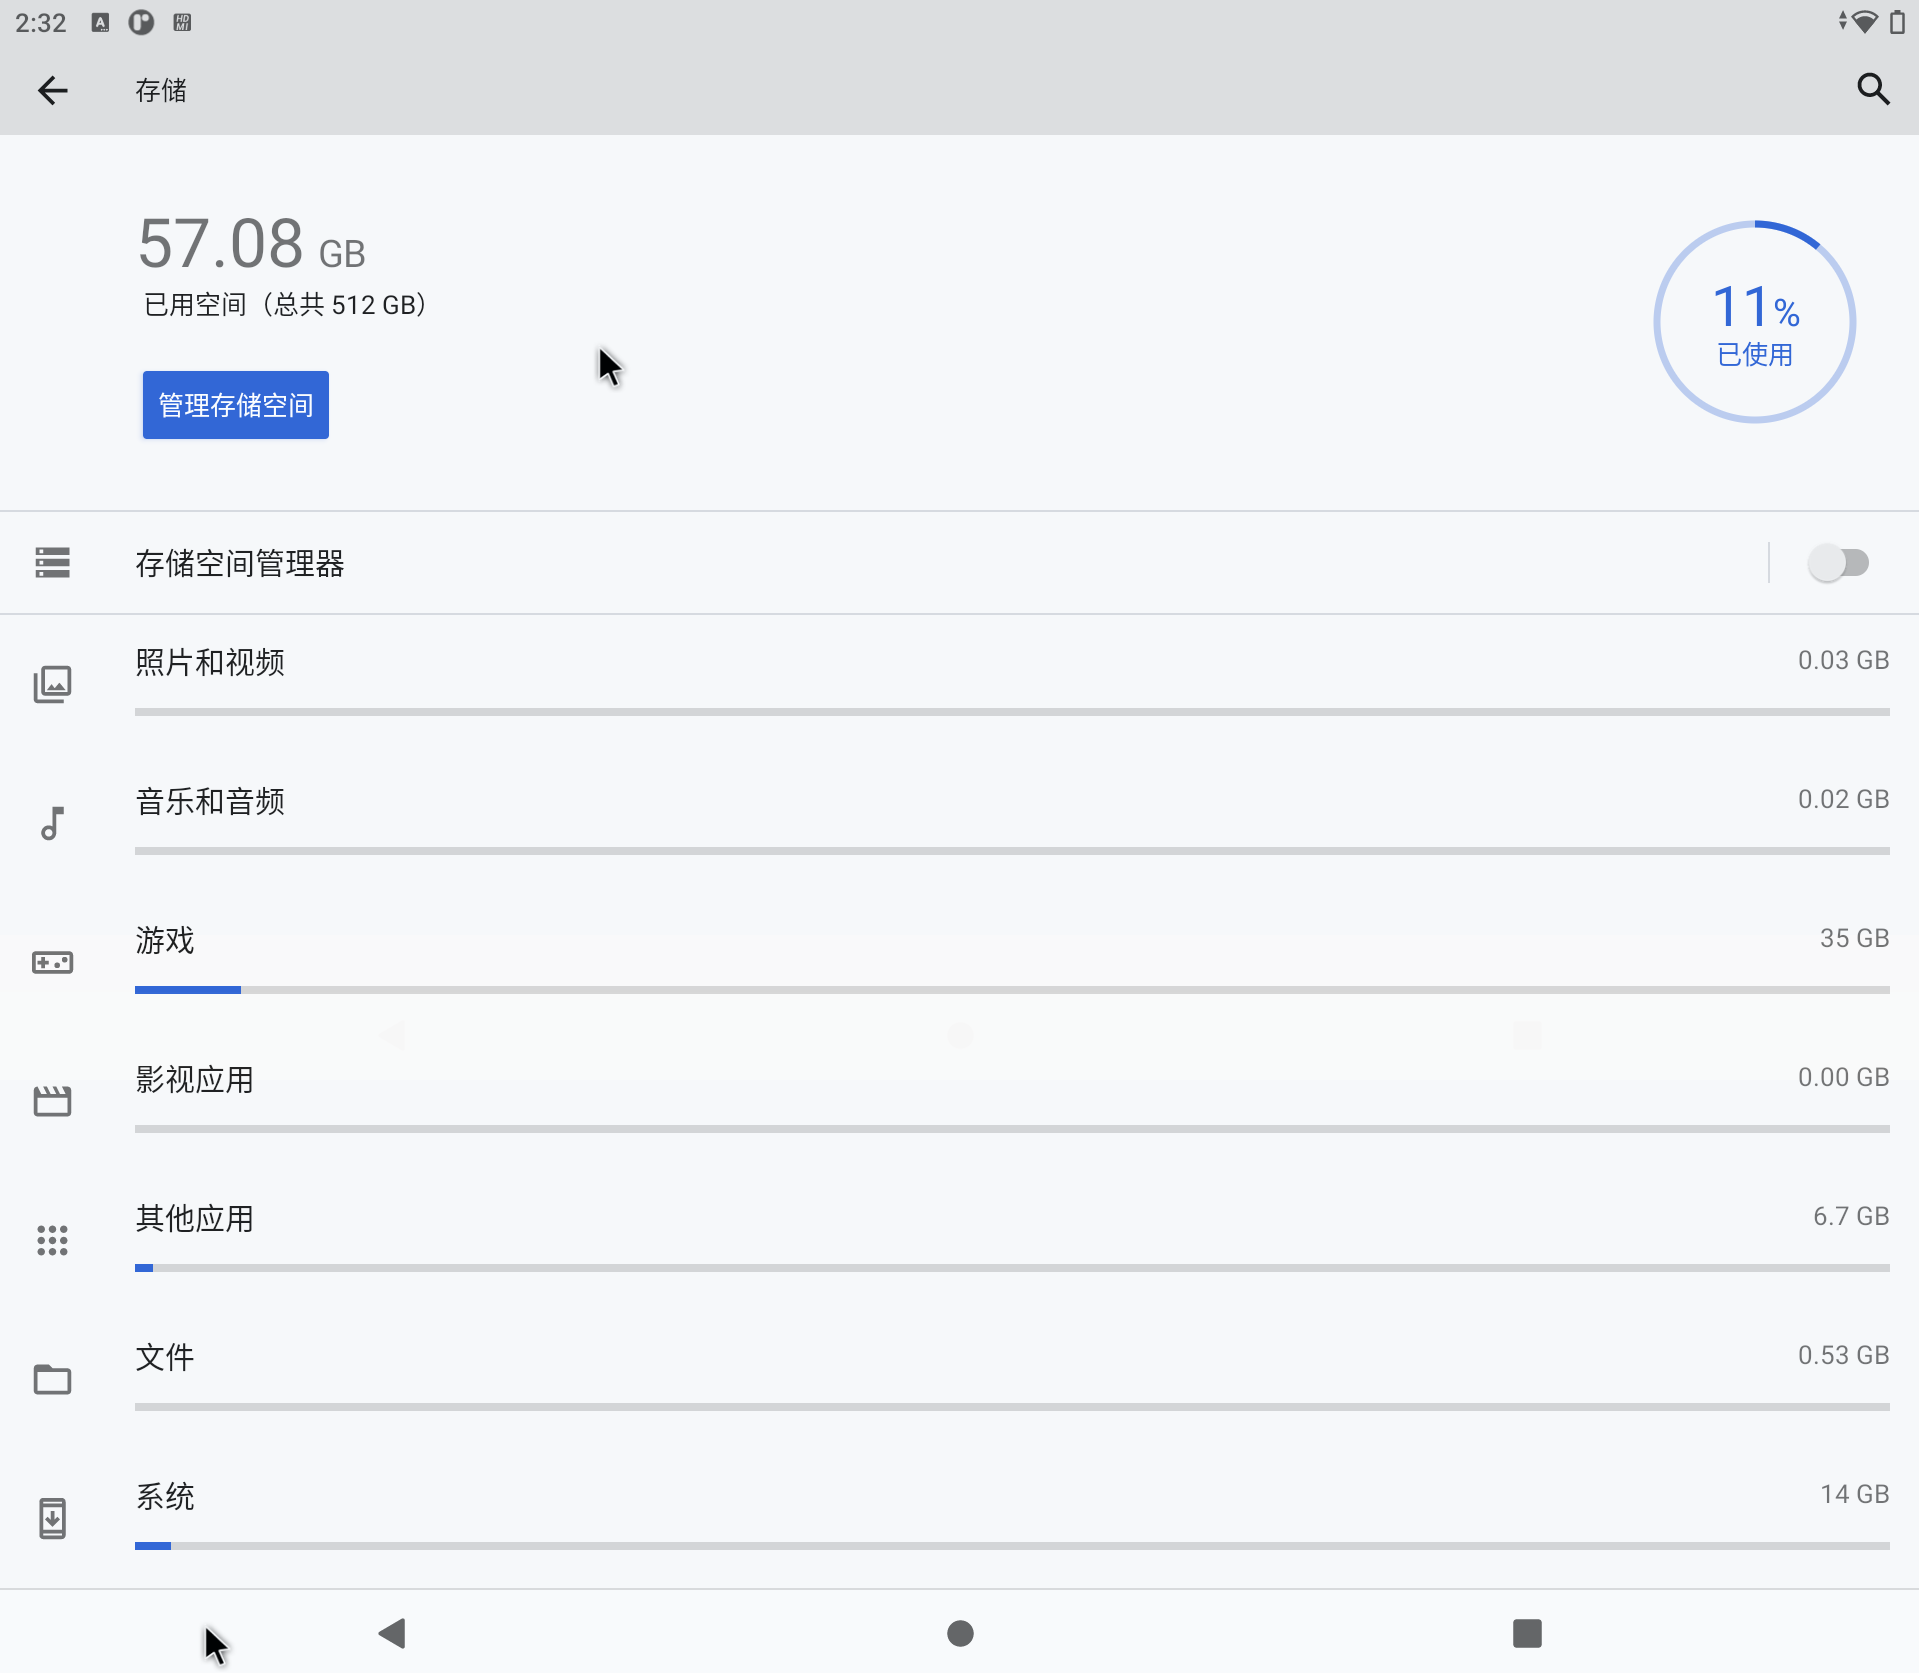Click the Wi-Fi status bar icon

[x=1865, y=22]
